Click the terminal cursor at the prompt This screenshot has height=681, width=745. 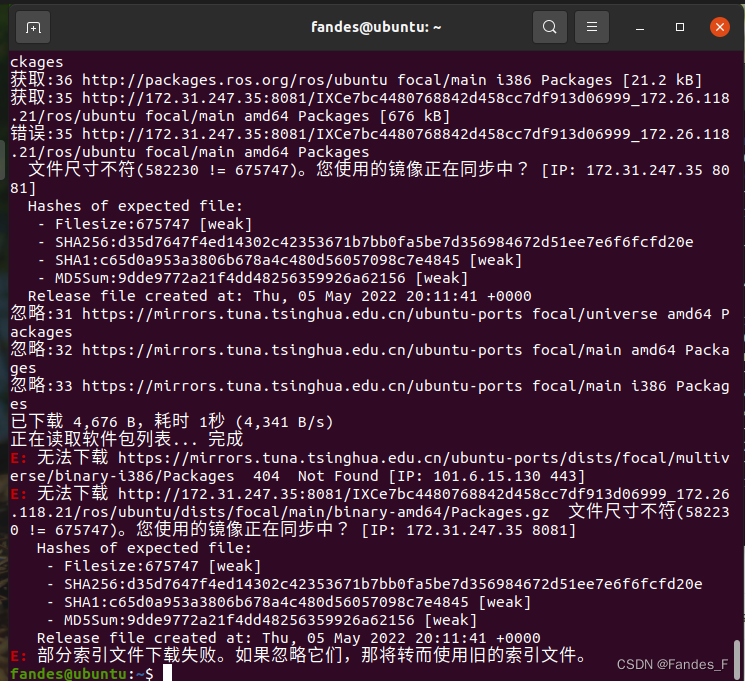[167, 673]
